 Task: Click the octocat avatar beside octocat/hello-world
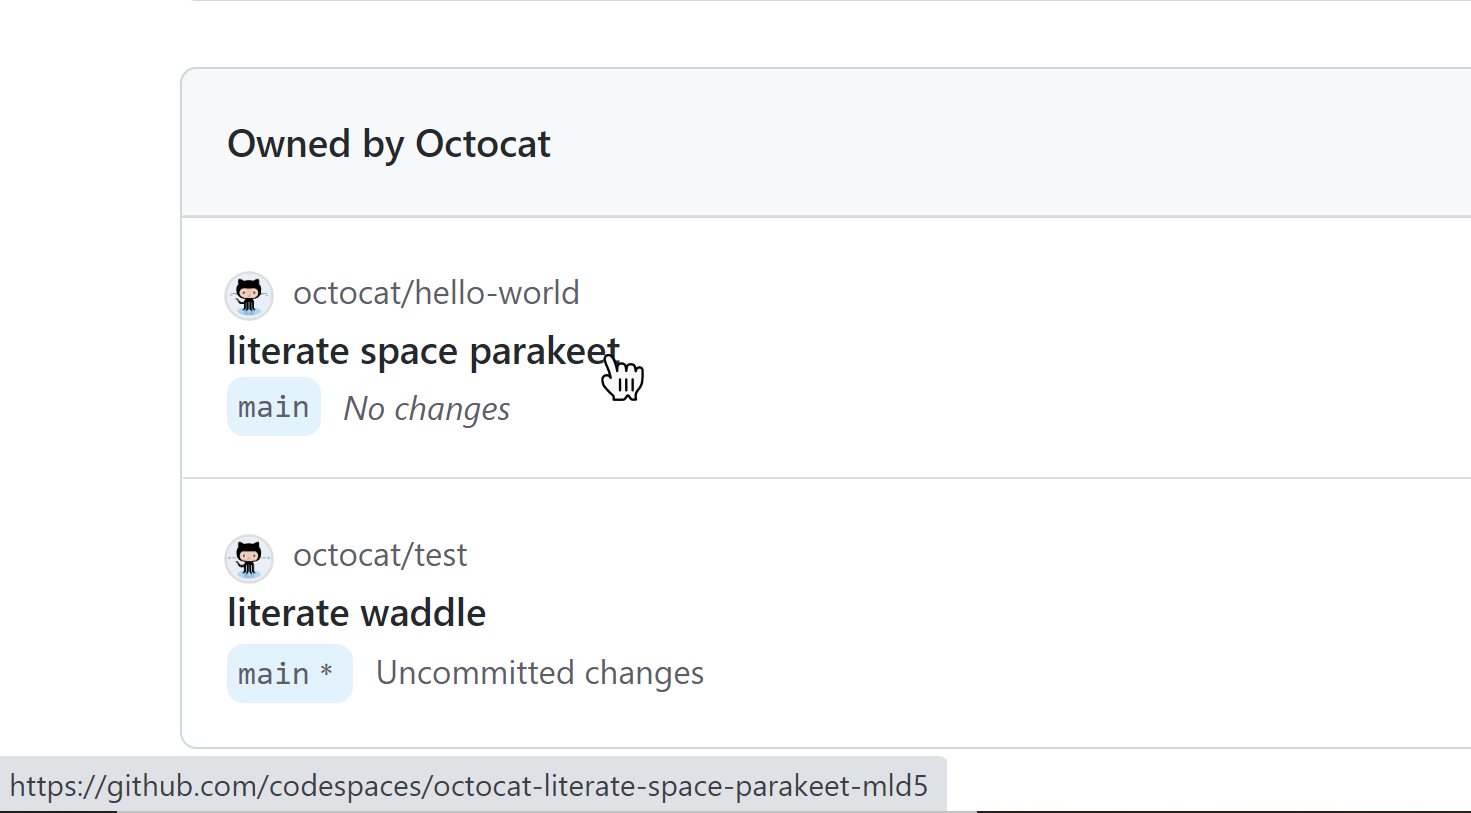[x=248, y=295]
